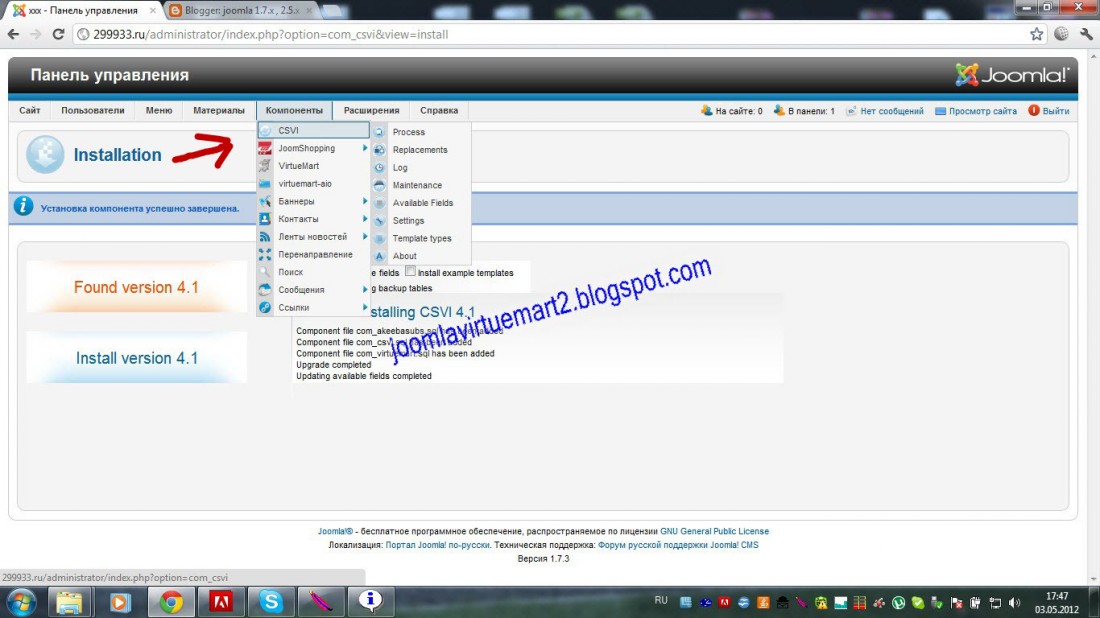Open Adobe Reader taskbar icon
The width and height of the screenshot is (1100, 618).
point(221,601)
